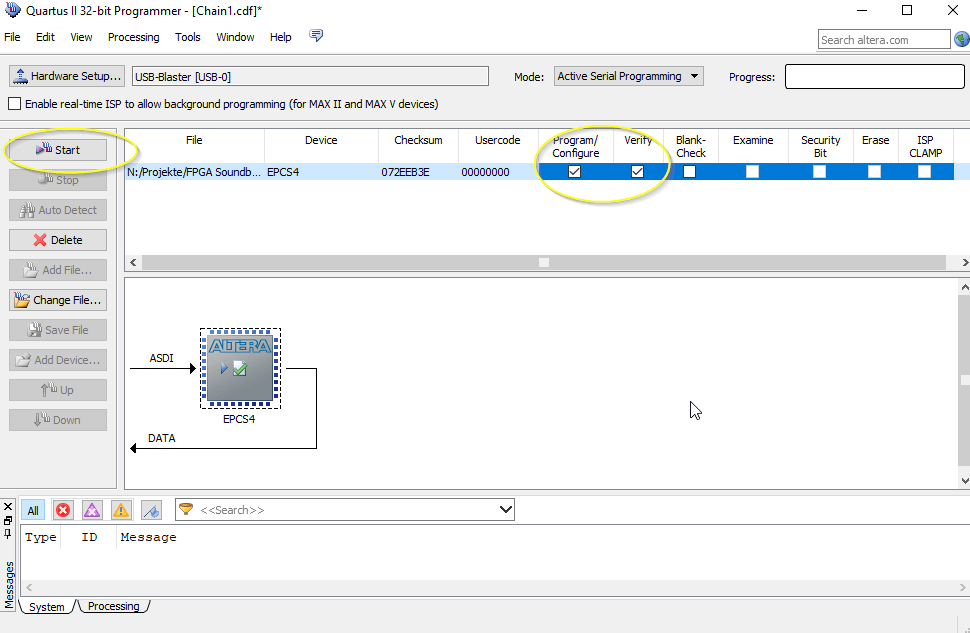The image size is (970, 633).
Task: Filter messages by critical warning icon
Action: [92, 510]
